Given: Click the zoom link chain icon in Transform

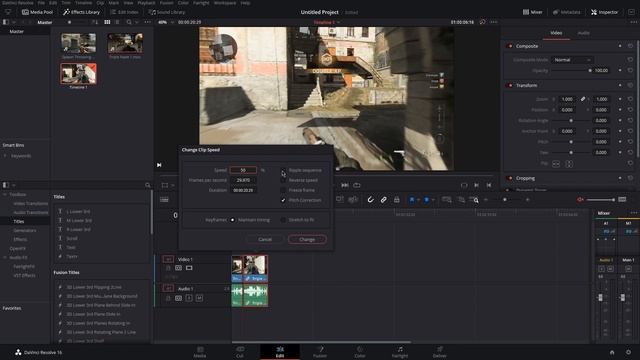Looking at the screenshot, I should click(x=583, y=99).
